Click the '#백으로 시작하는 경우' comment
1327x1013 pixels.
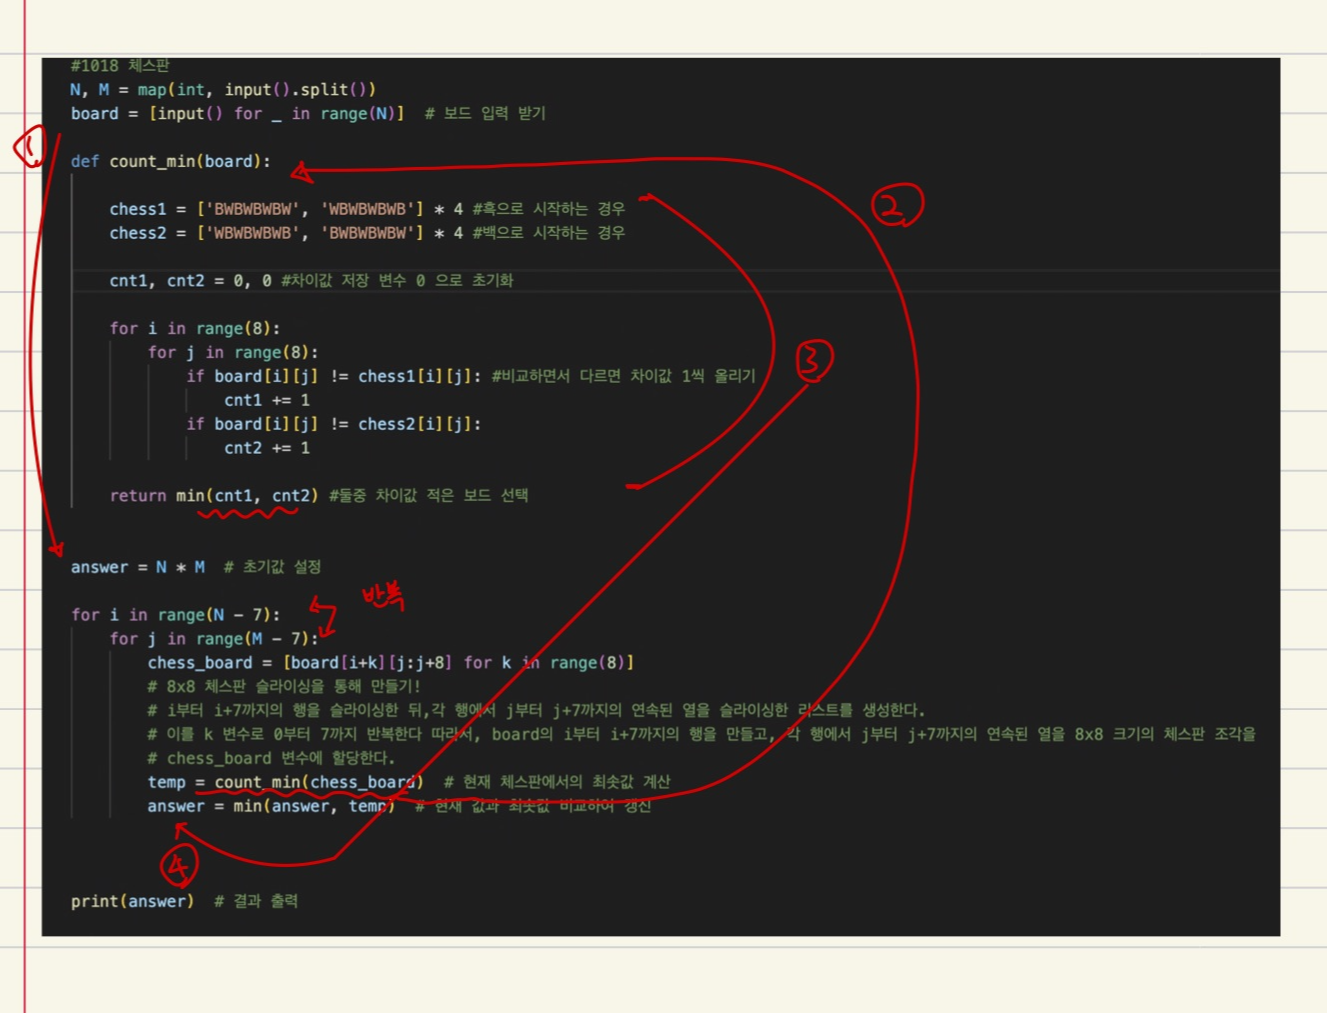click(x=548, y=233)
